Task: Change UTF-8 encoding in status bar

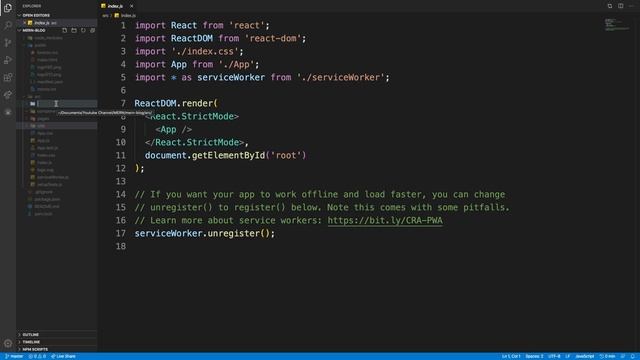Action: coord(554,356)
